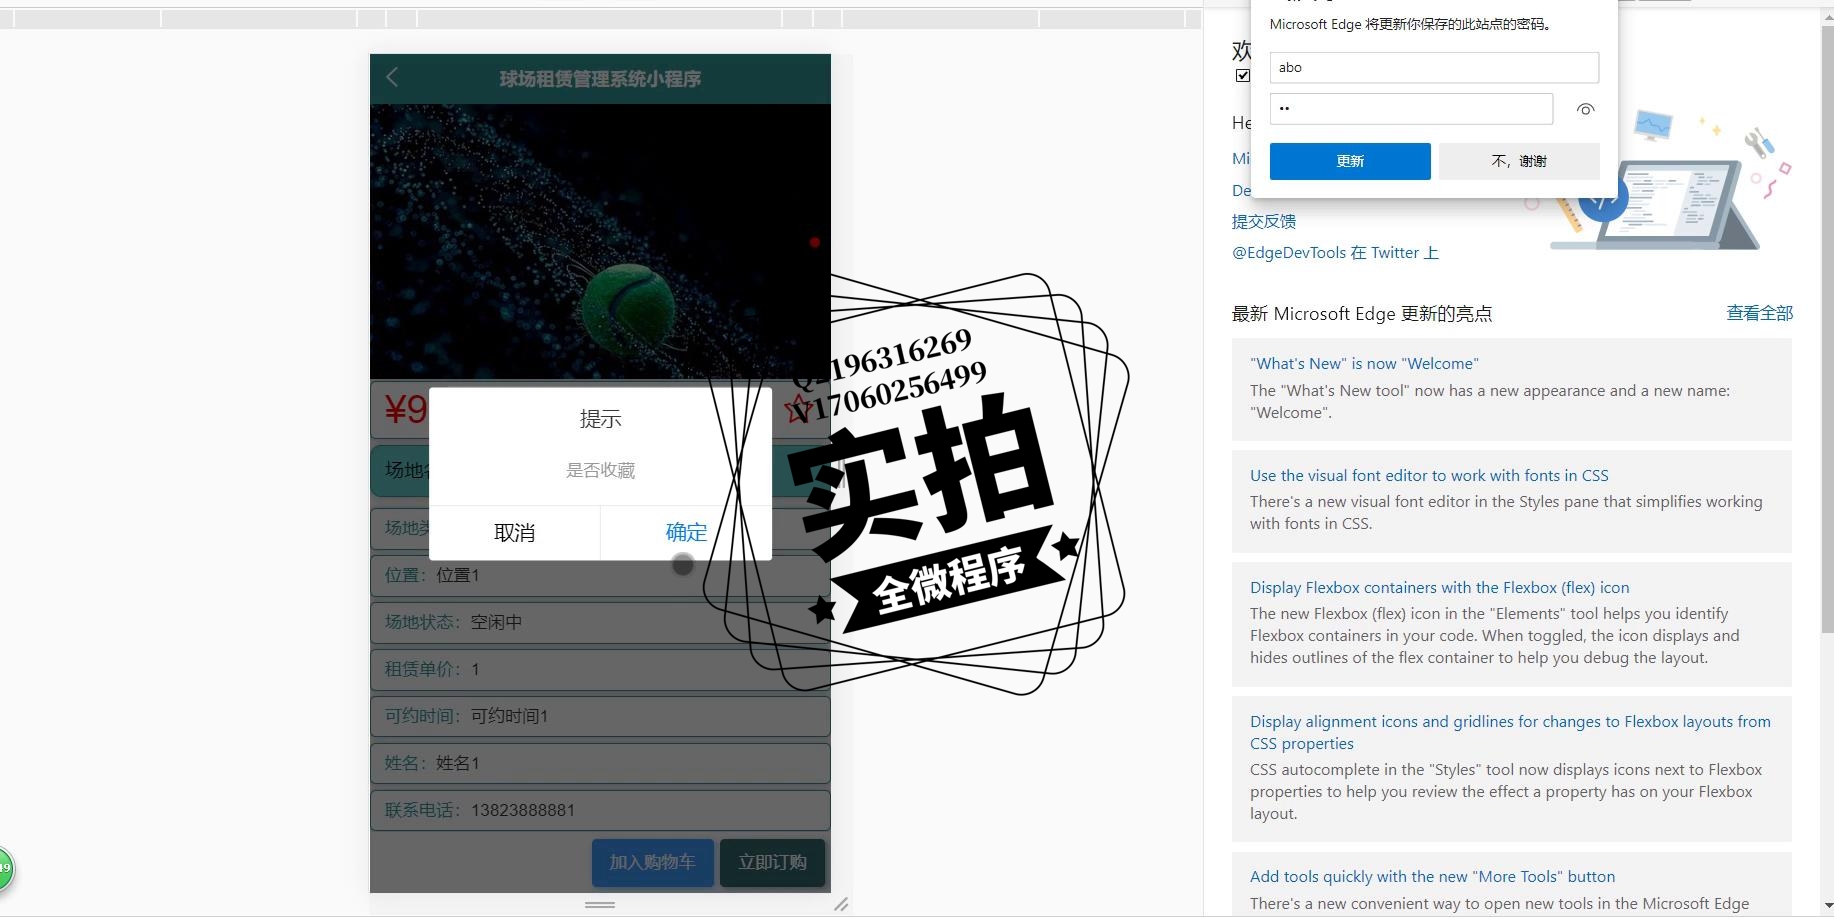Open More Tools button article link
The image size is (1834, 917).
1432,877
